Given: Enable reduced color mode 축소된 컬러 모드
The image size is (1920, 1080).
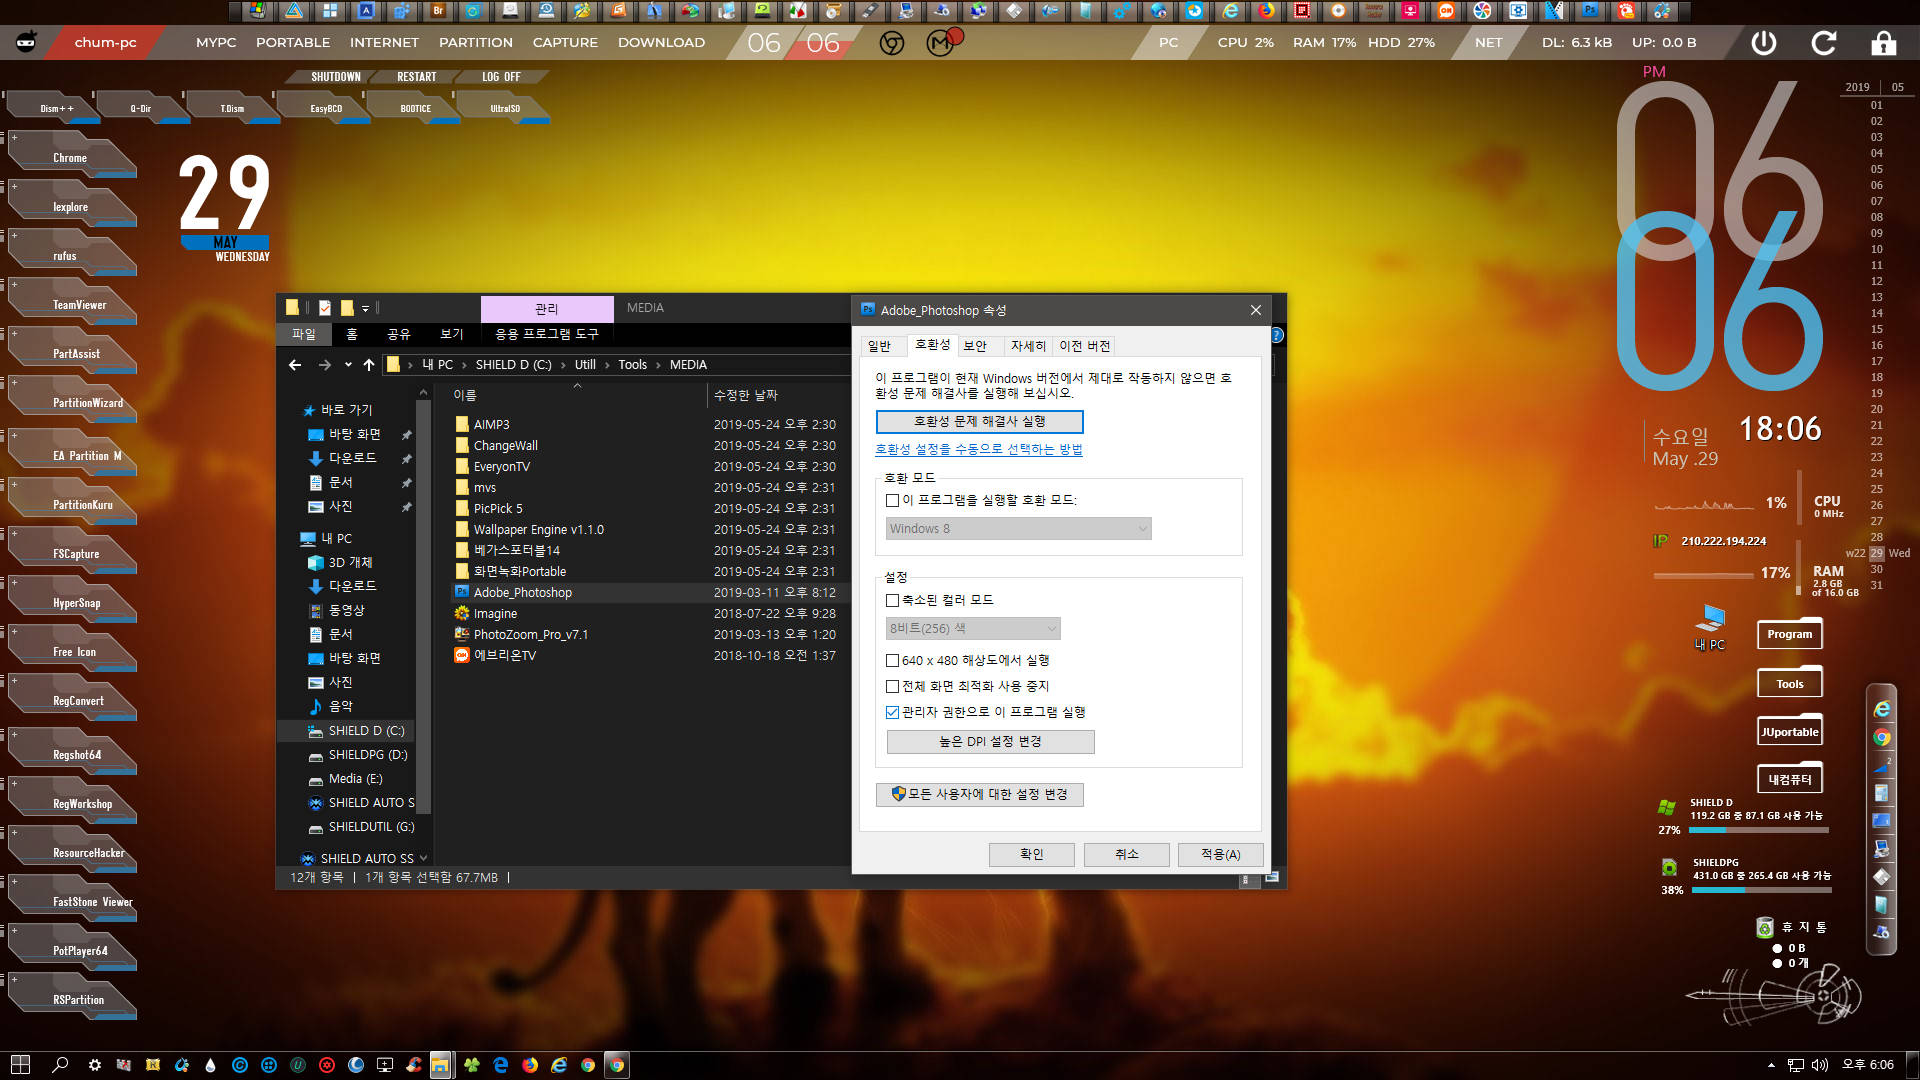Looking at the screenshot, I should click(893, 600).
